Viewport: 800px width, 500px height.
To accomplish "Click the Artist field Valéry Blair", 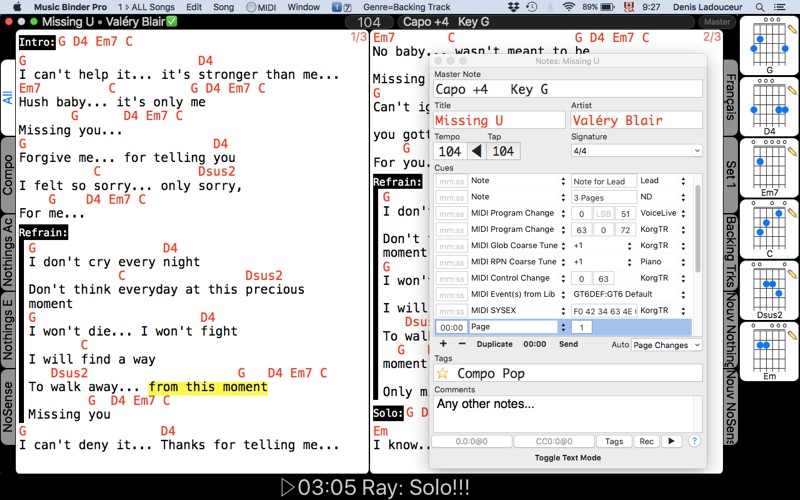I will [x=636, y=120].
